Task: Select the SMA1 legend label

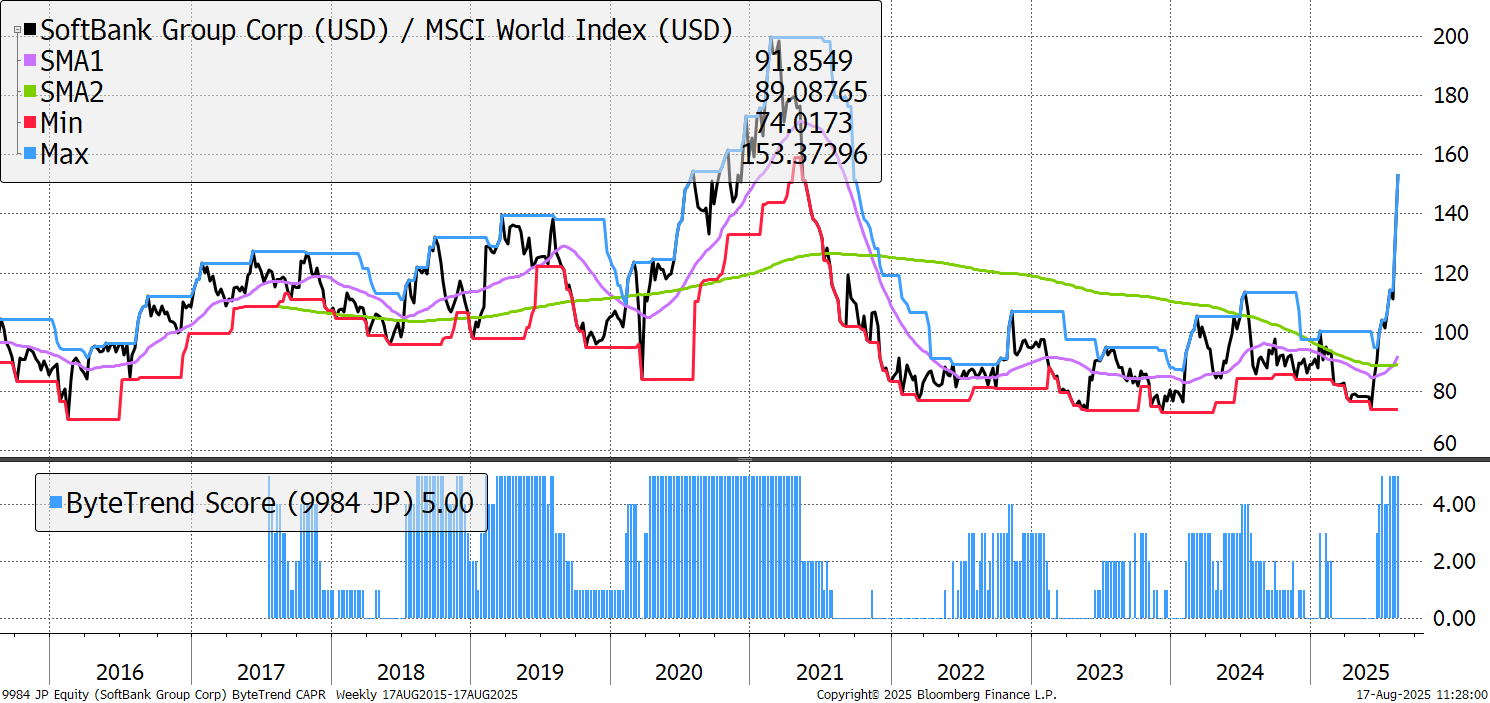Action: 72,62
